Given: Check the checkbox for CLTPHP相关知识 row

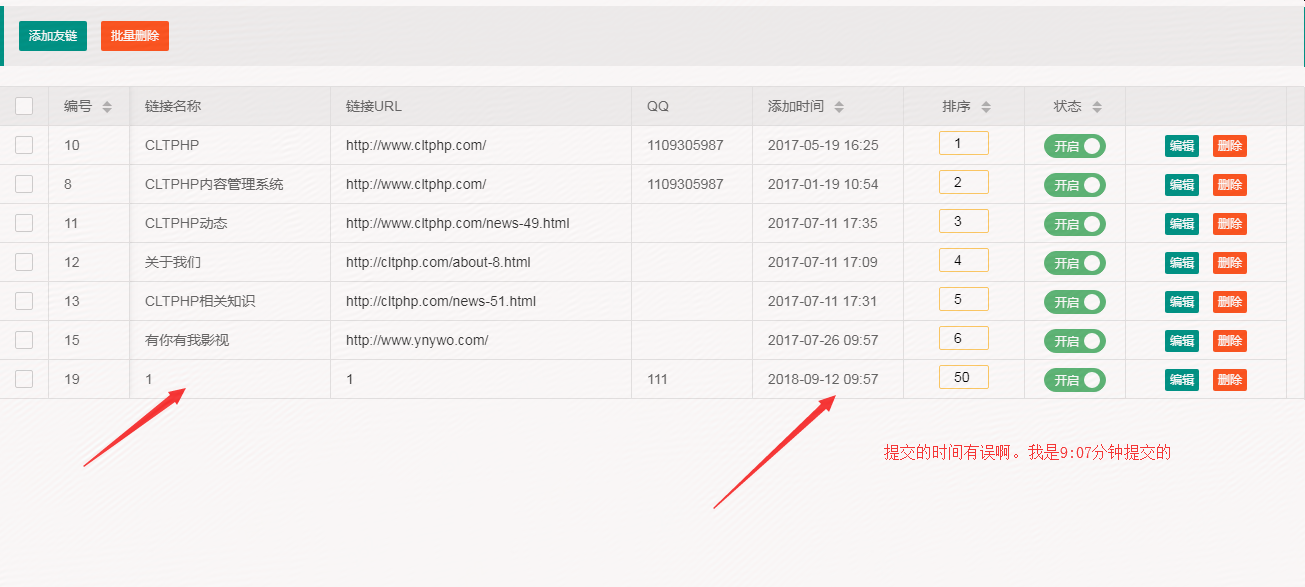Looking at the screenshot, I should pos(24,301).
